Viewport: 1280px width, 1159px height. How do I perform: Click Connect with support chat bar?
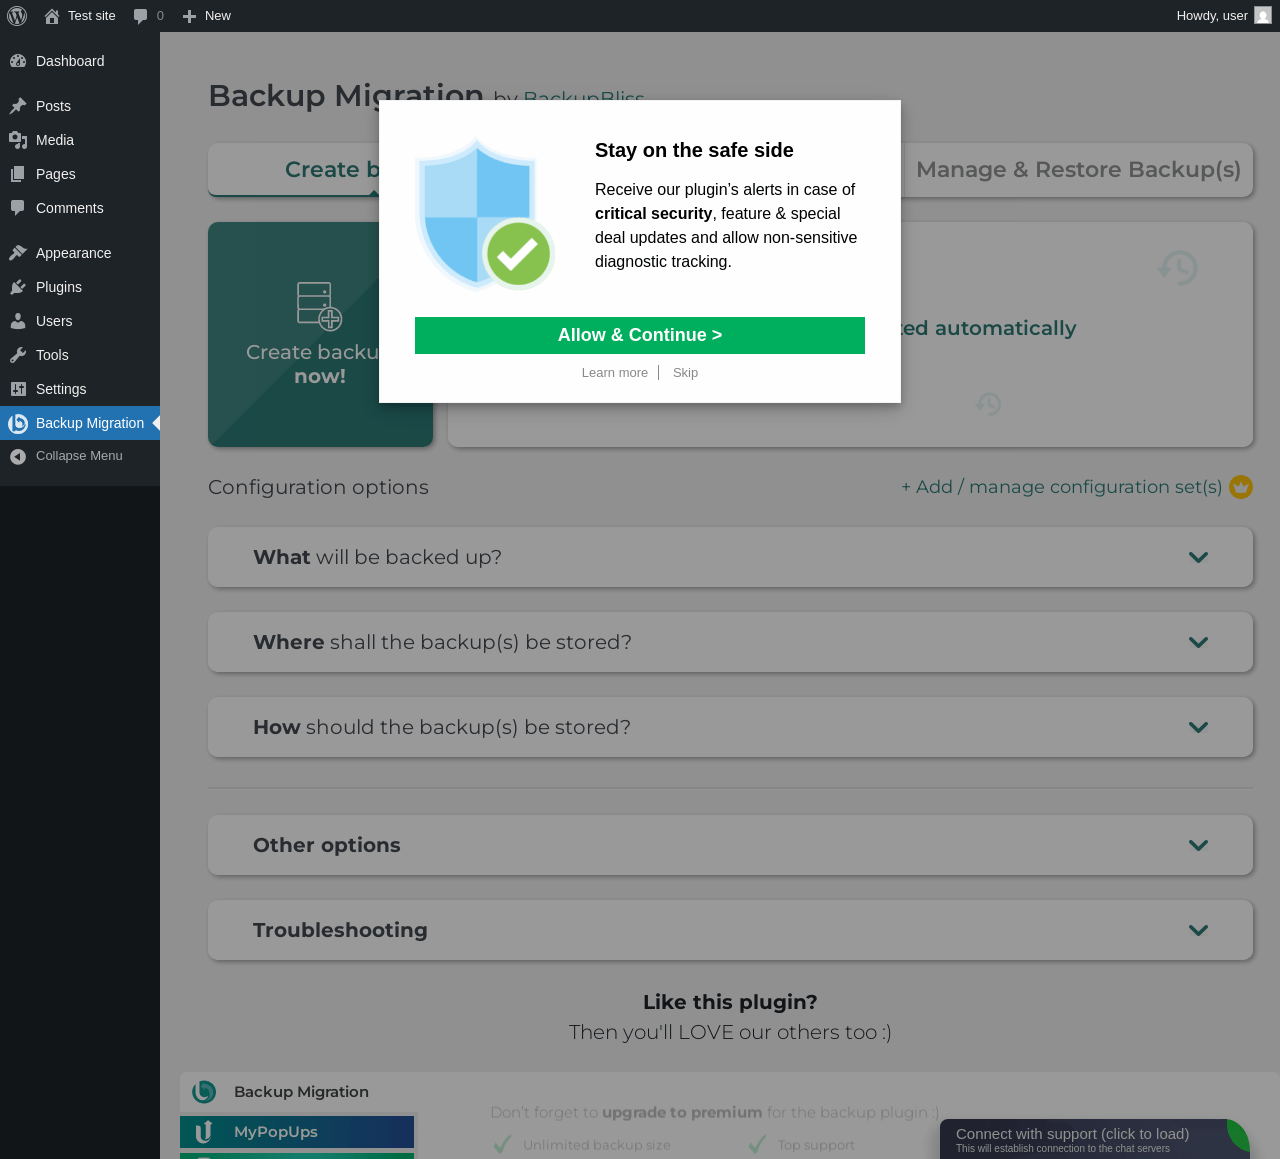pos(1095,1139)
